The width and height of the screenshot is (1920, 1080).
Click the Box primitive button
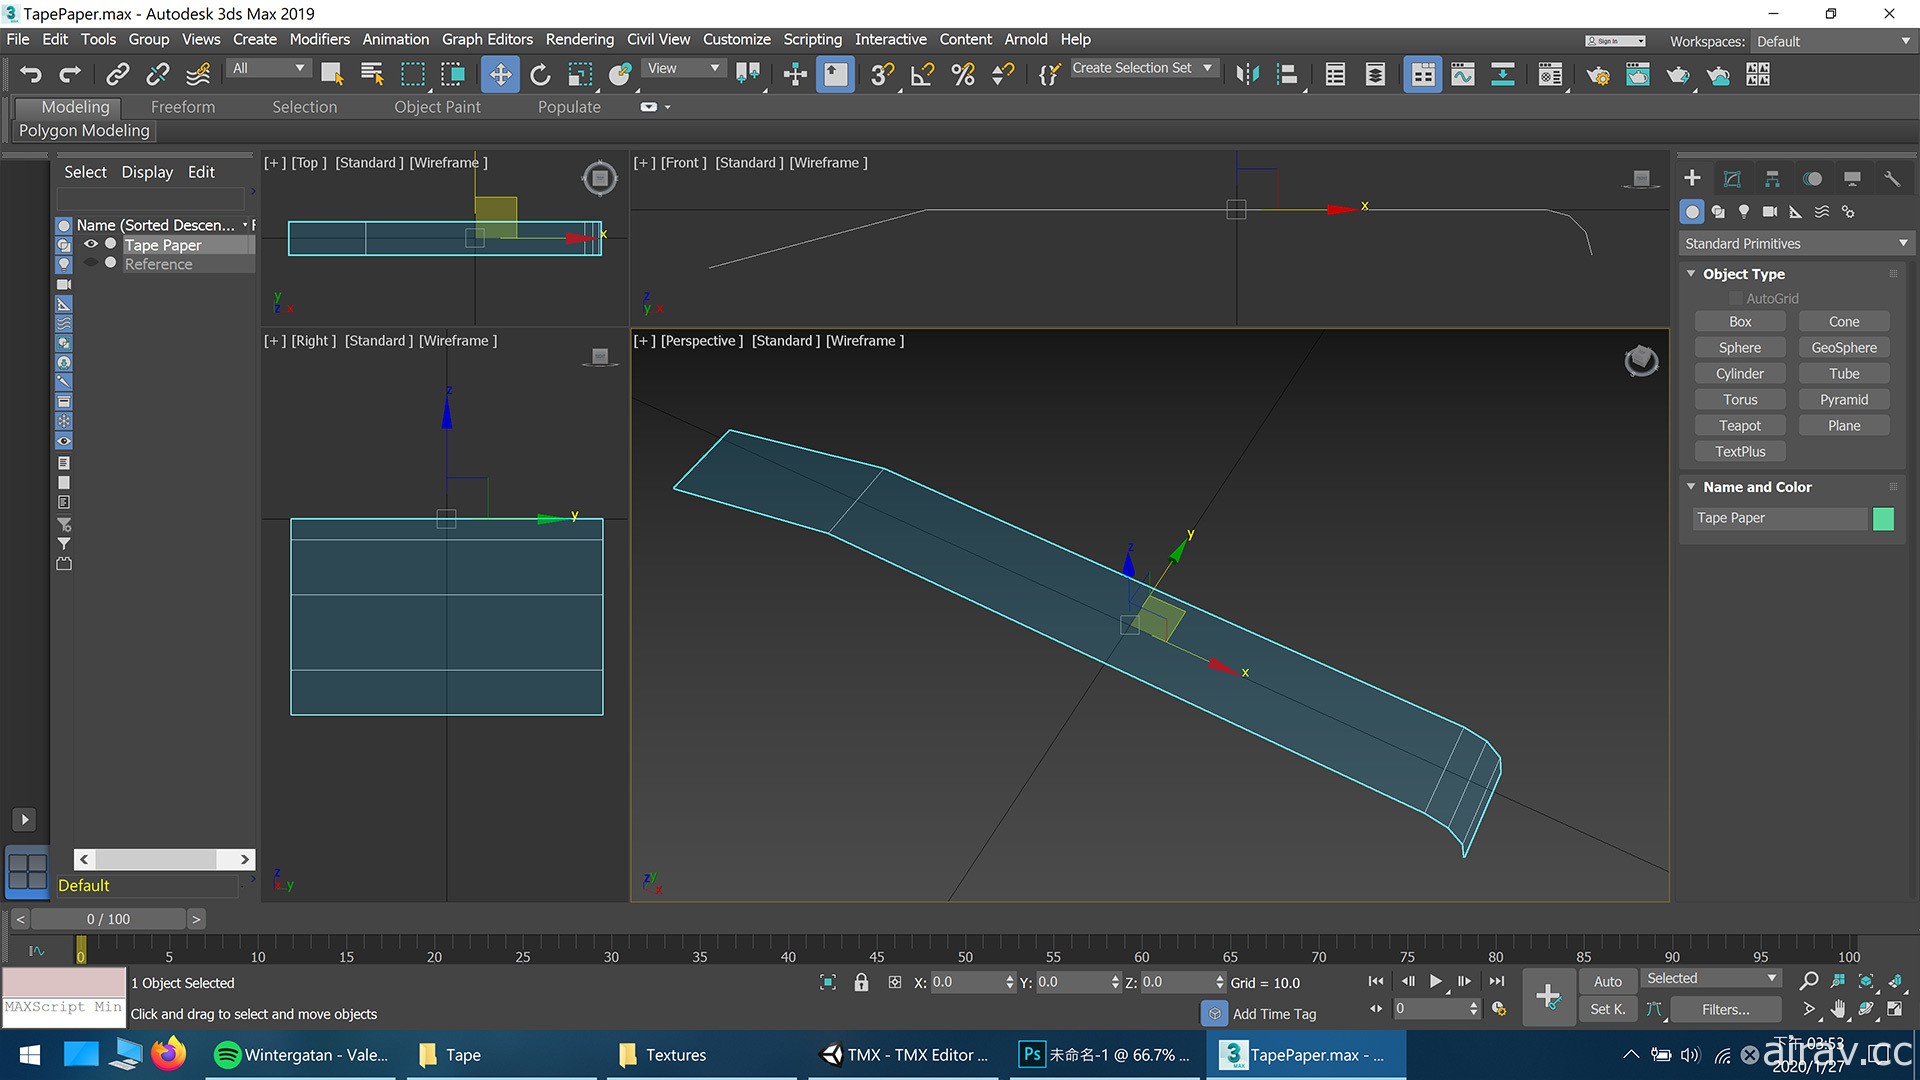tap(1739, 320)
